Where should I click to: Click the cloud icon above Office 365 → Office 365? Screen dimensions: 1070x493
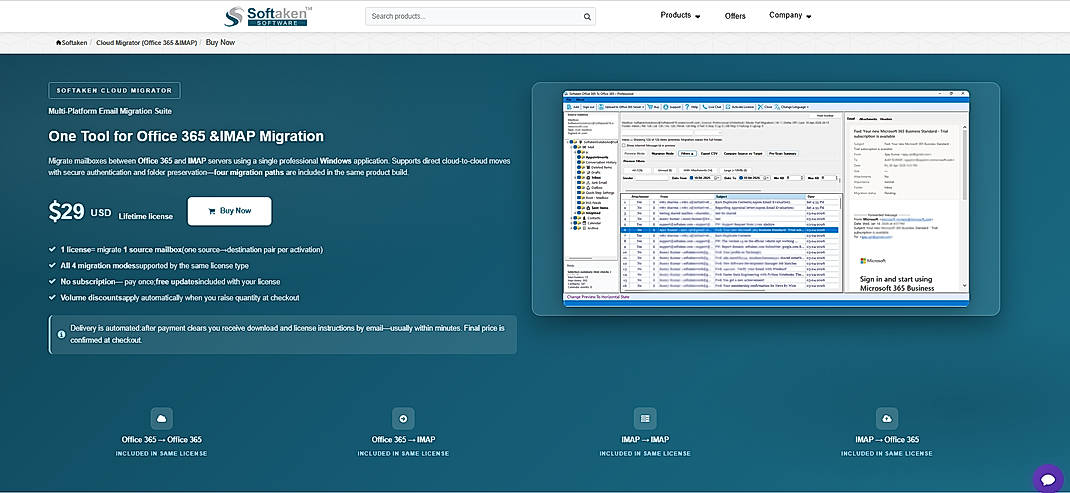162,418
